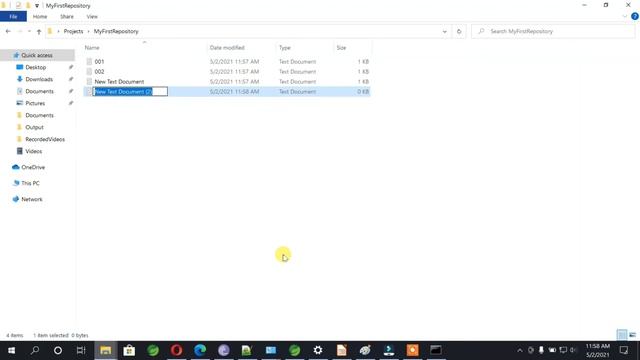Open Task View on the taskbar

point(81,350)
